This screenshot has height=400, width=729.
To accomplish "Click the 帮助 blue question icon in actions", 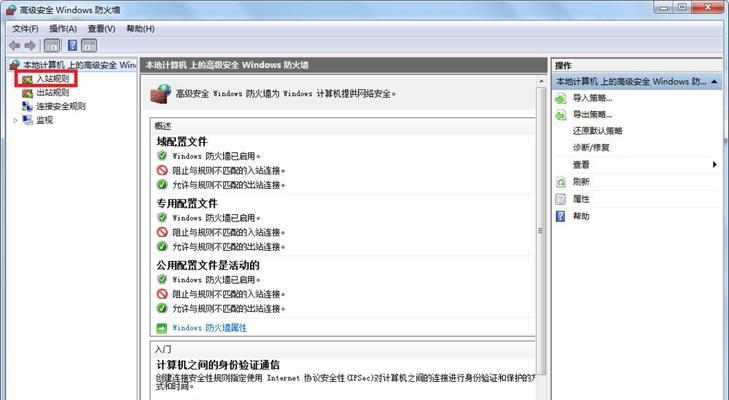I will pos(561,216).
